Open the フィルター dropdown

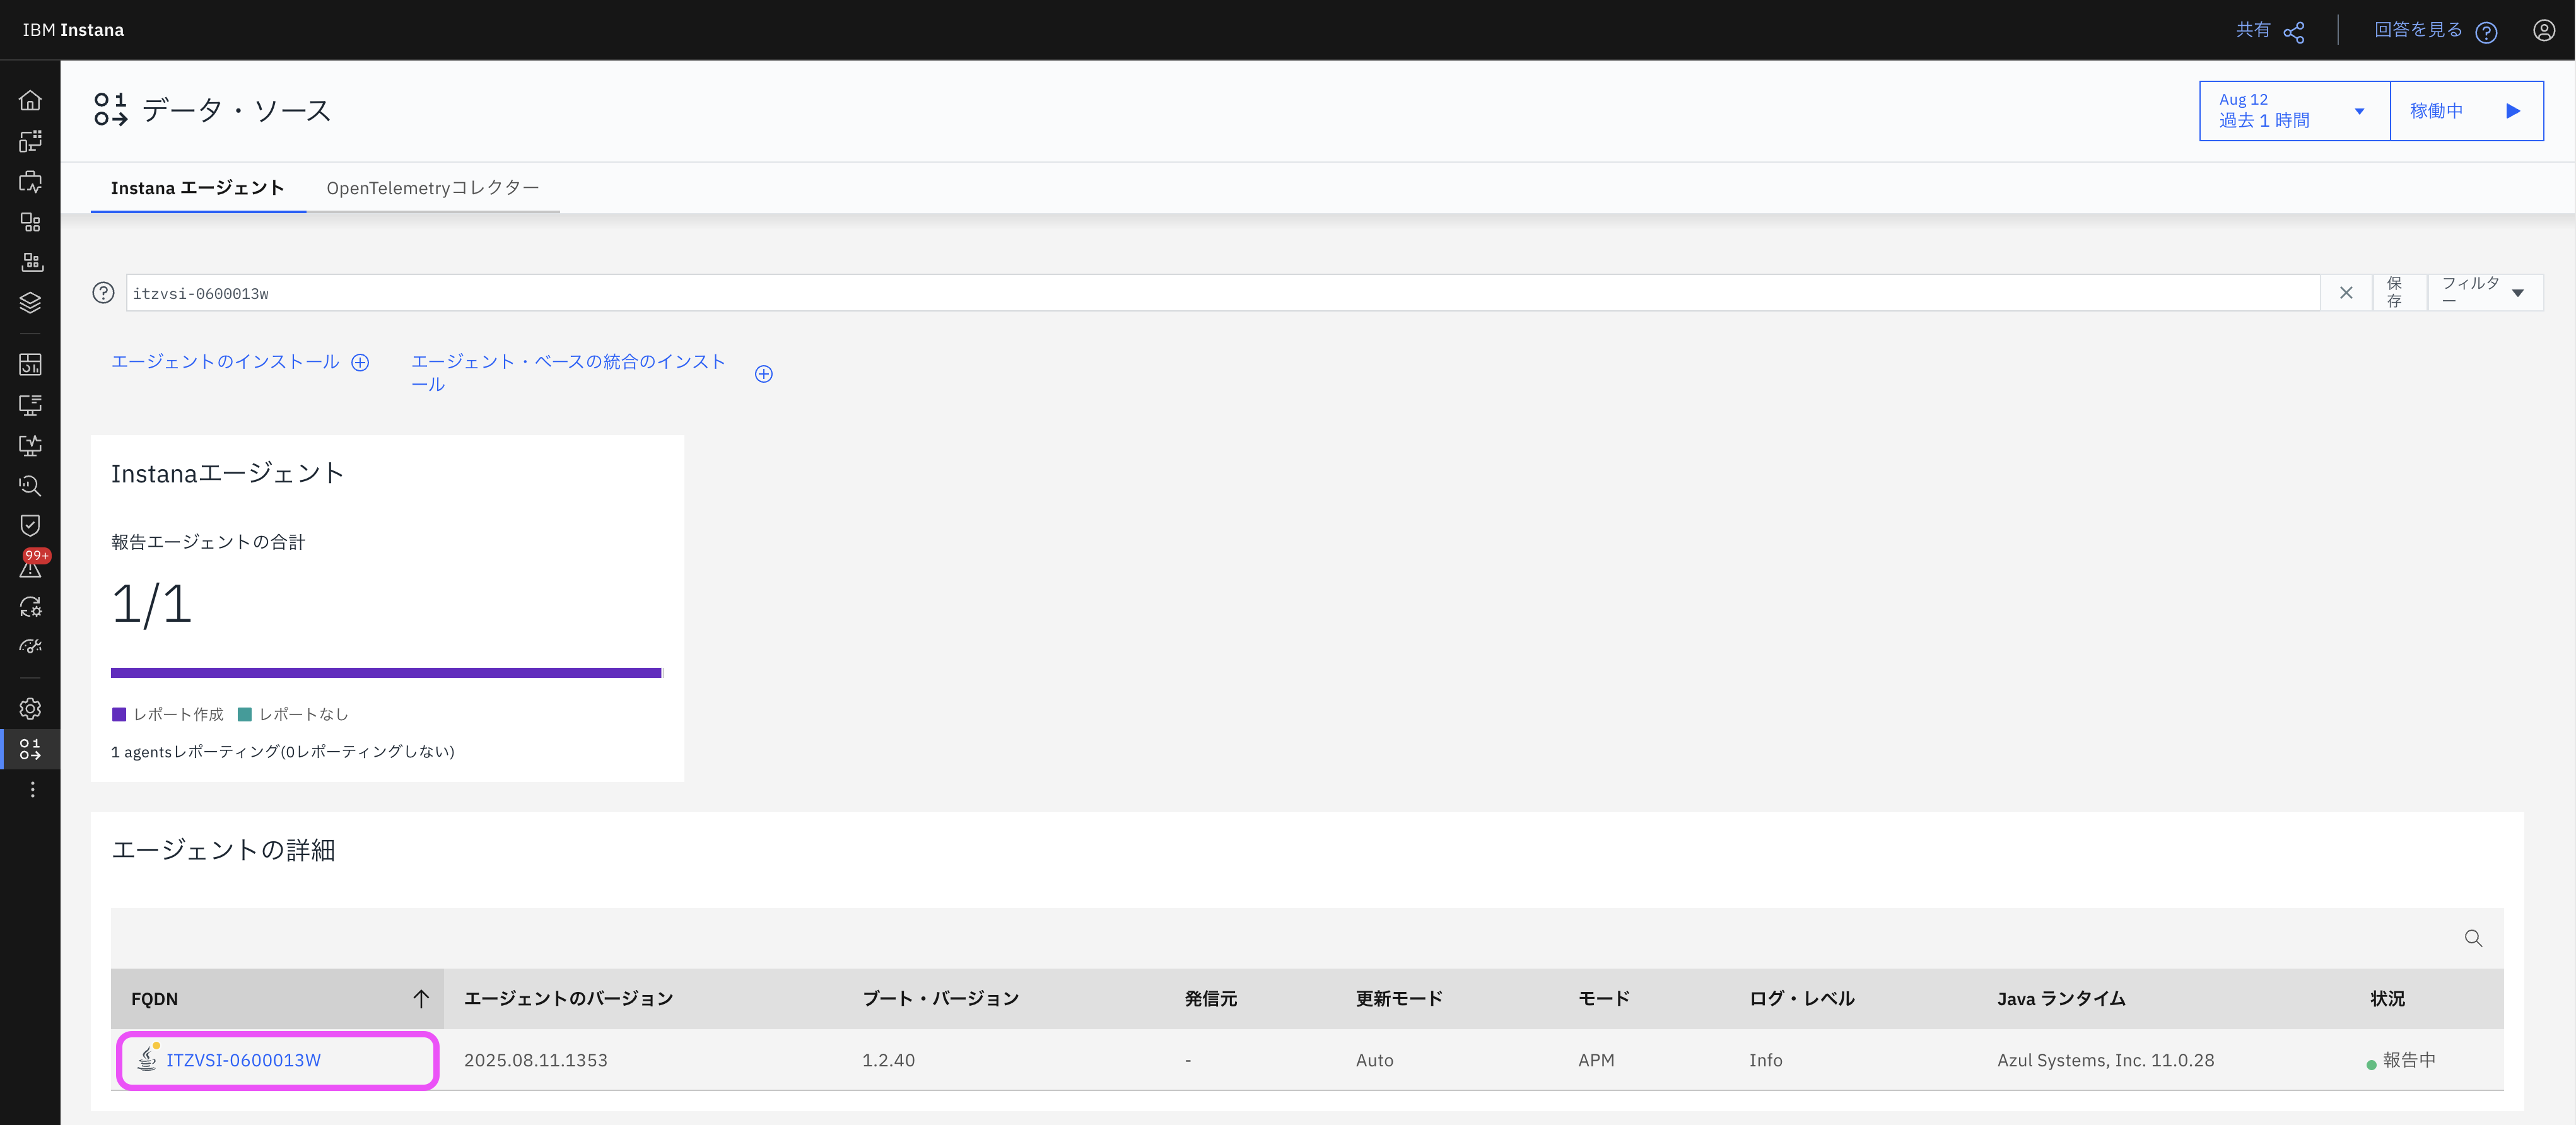[x=2484, y=293]
